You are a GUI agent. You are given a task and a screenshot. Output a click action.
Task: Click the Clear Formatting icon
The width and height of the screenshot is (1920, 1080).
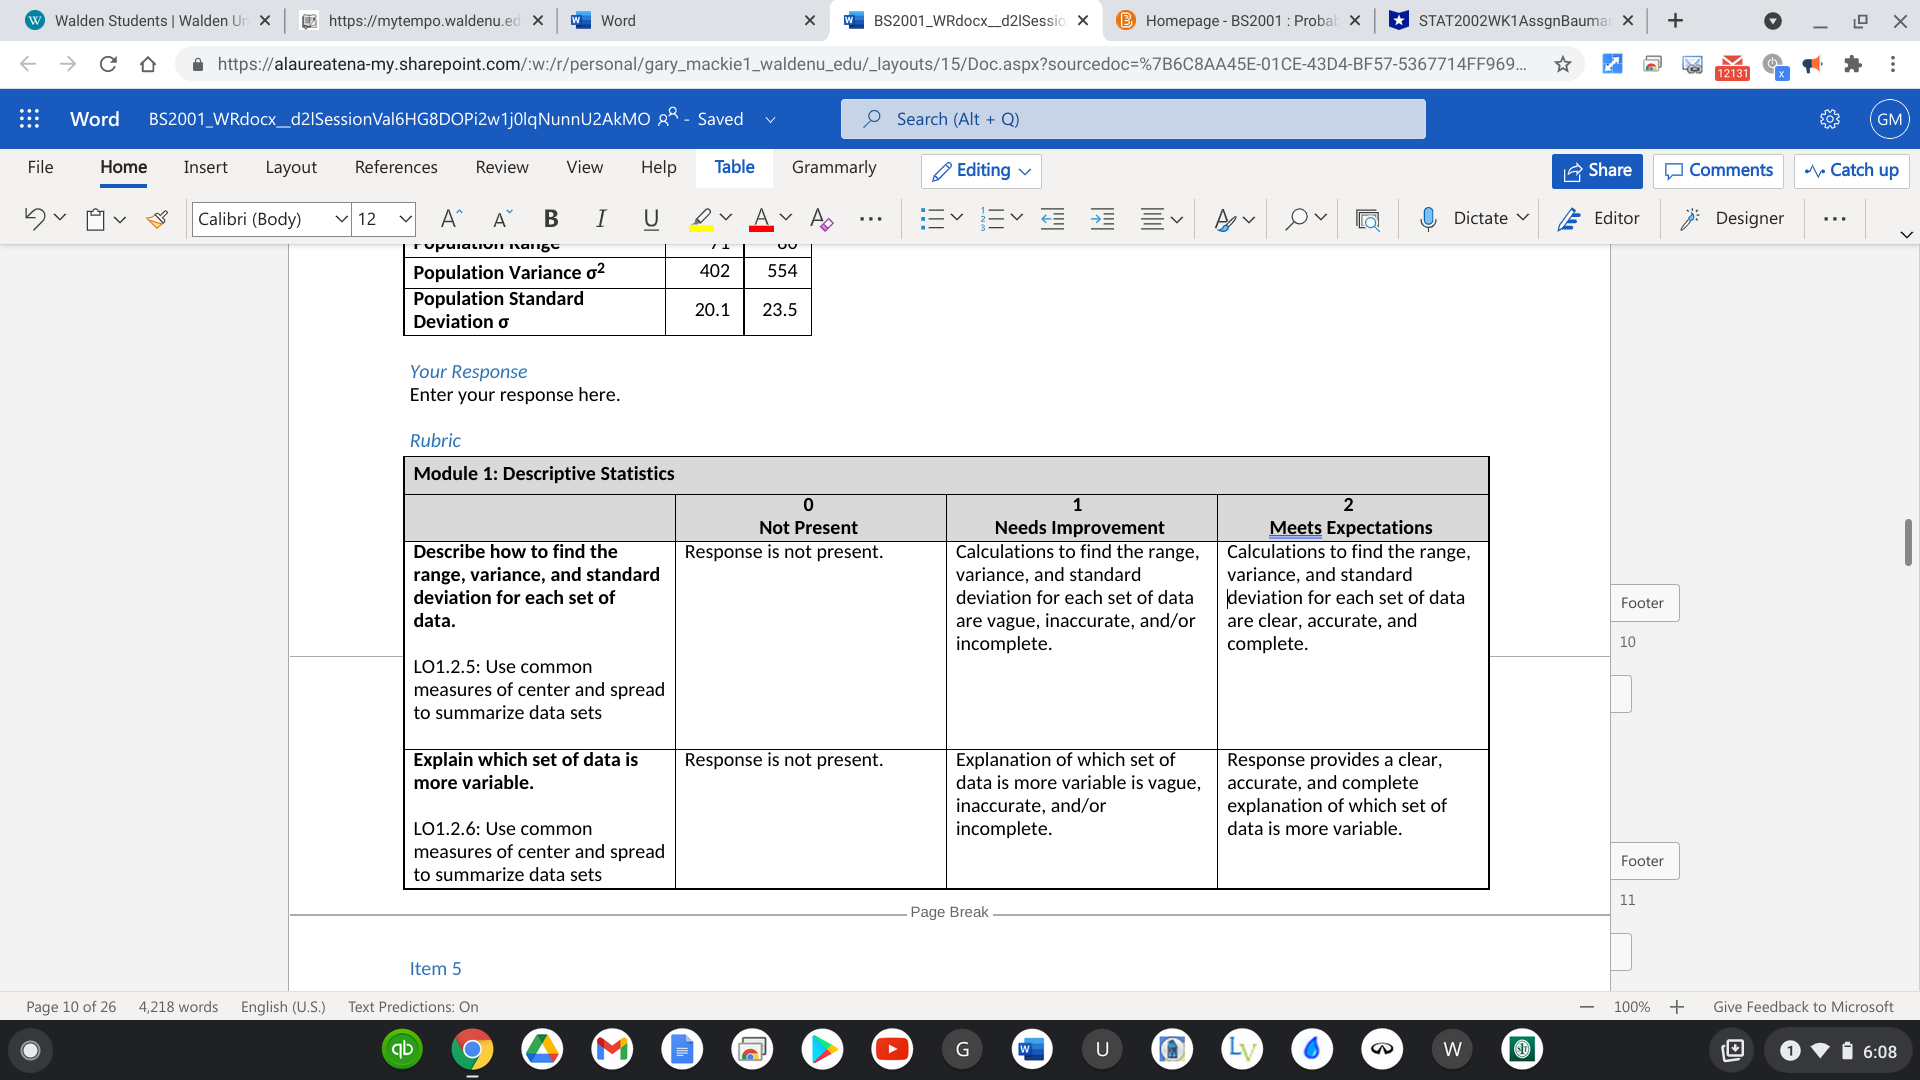click(x=821, y=219)
